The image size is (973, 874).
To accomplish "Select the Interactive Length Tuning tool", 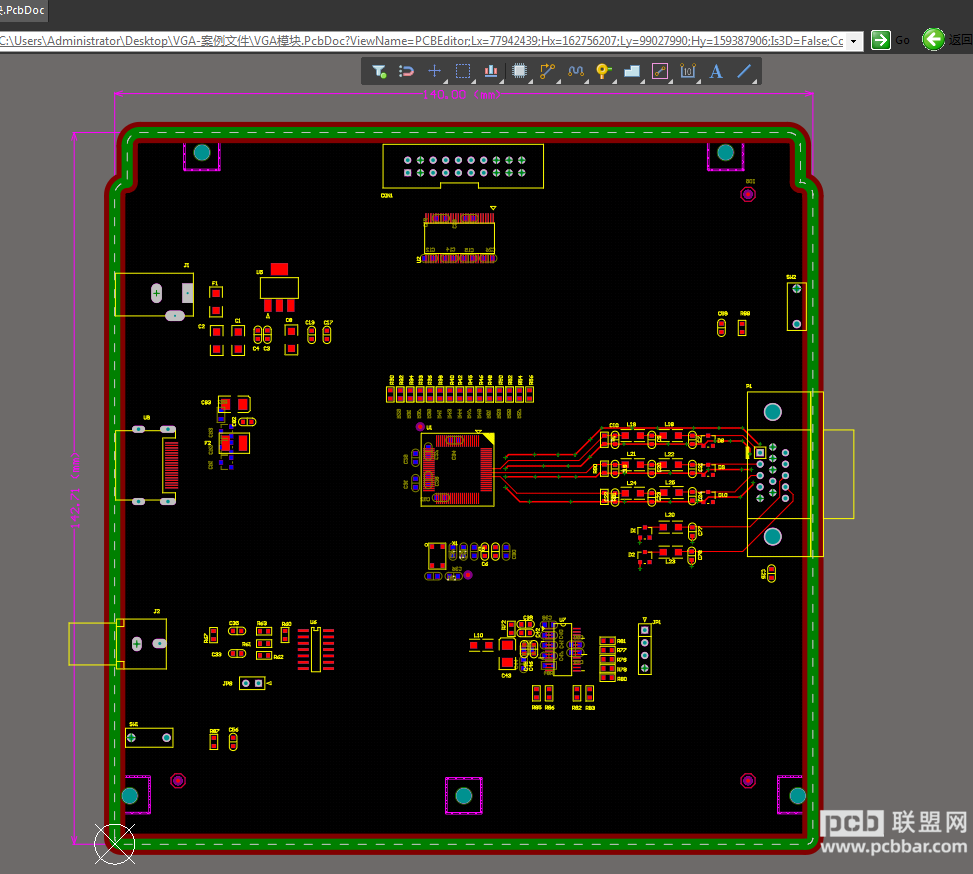I will 576,71.
